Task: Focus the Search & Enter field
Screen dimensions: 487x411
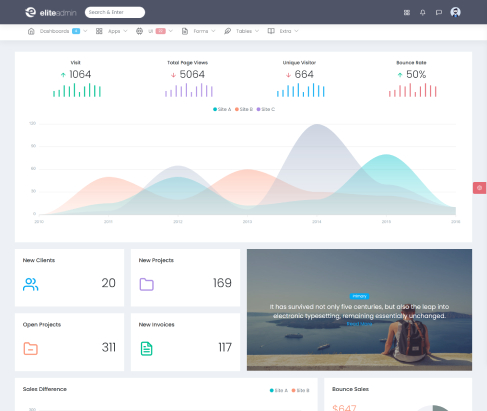Action: 115,12
